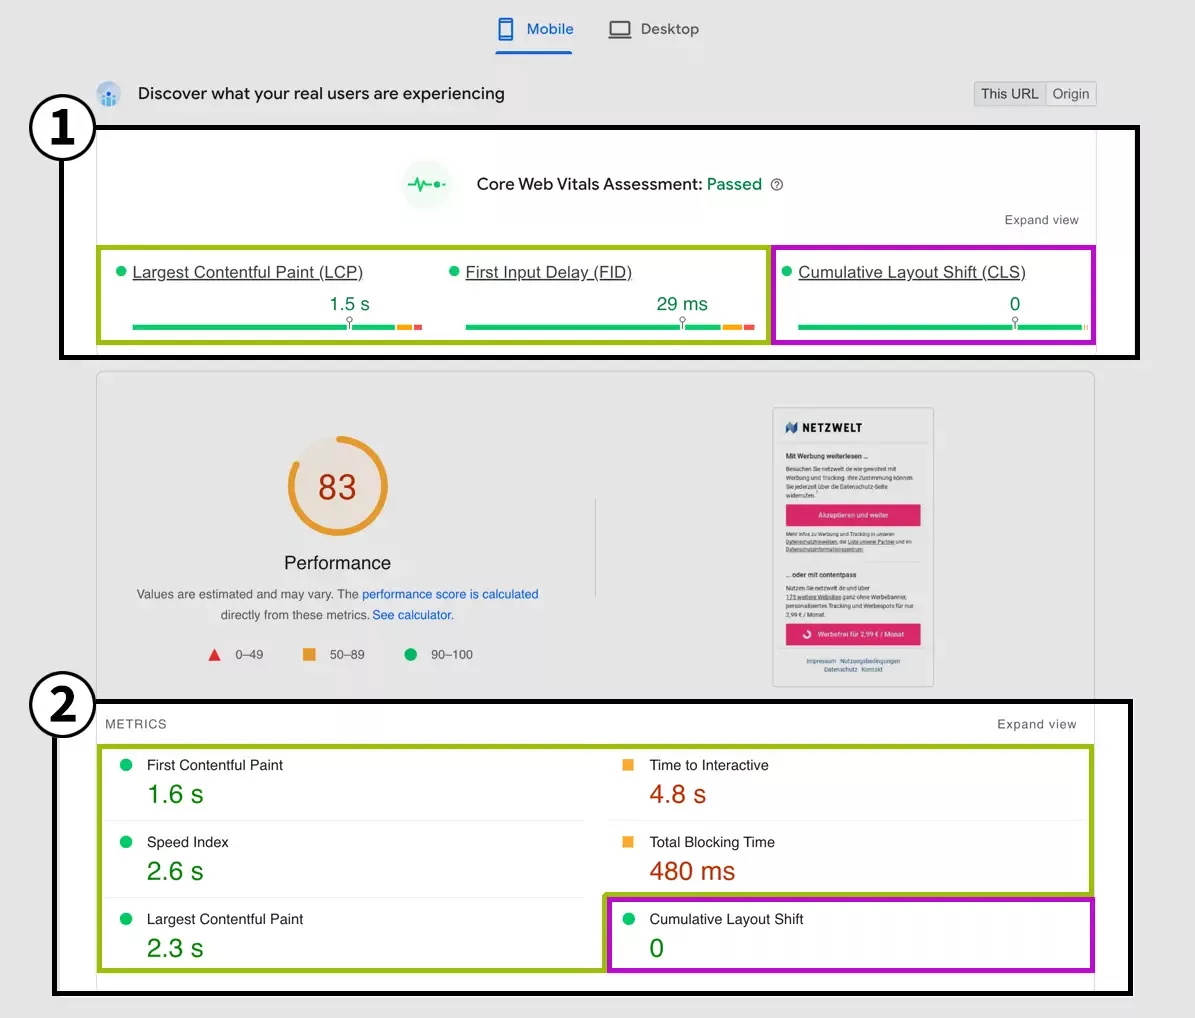The width and height of the screenshot is (1195, 1018).
Task: Expand view of the Metrics section
Action: coord(1036,724)
